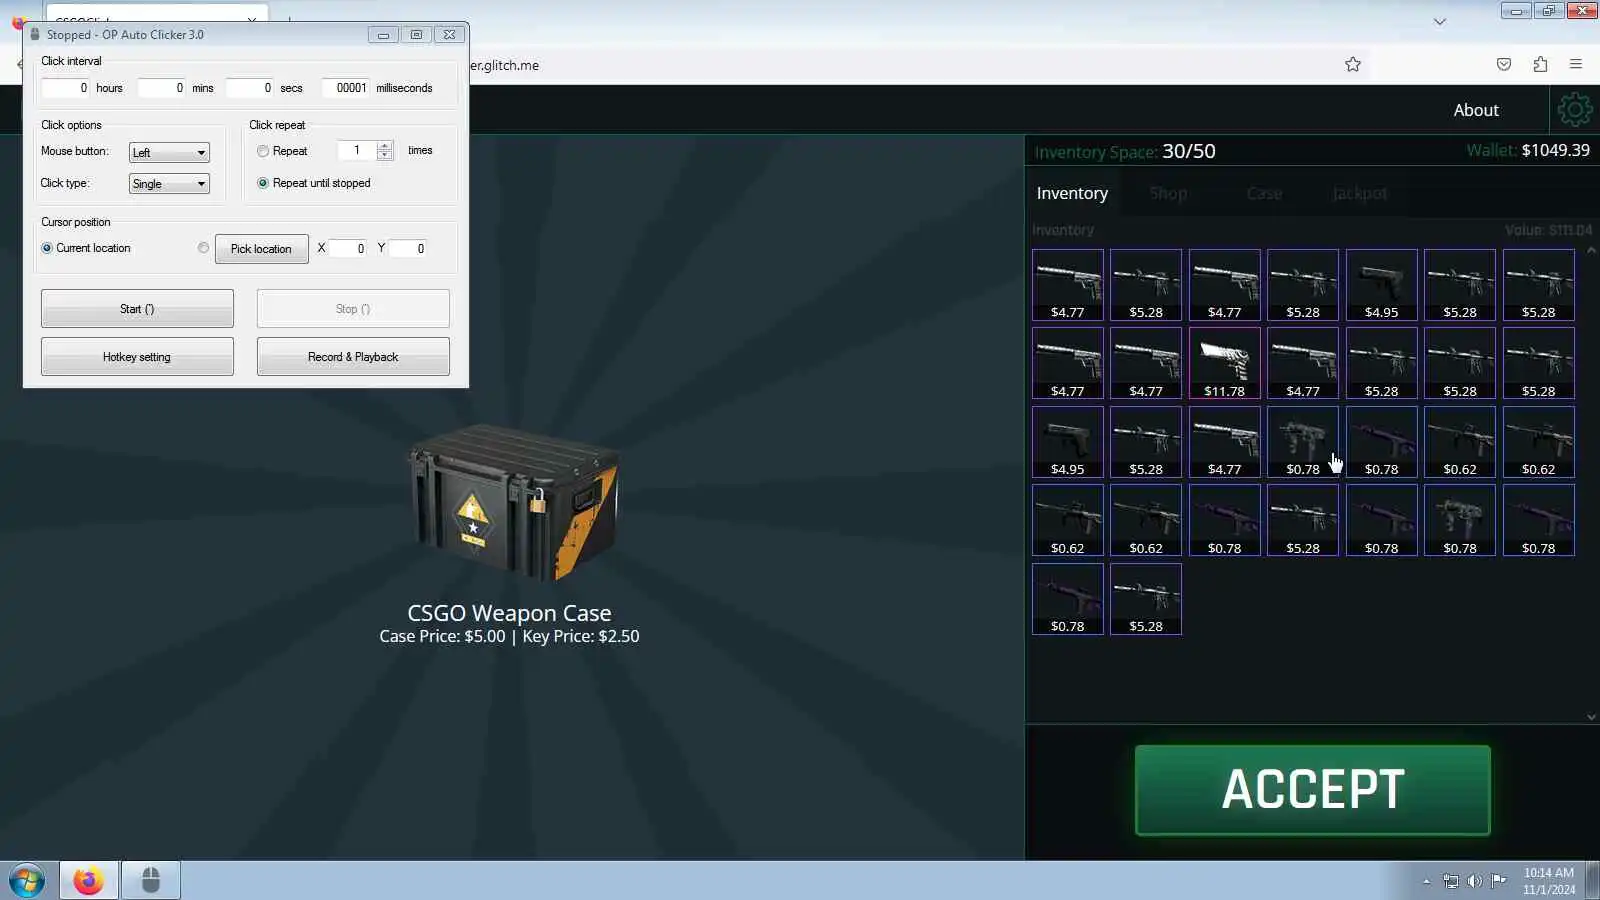Click the Case Price and Key Price line

coord(509,636)
